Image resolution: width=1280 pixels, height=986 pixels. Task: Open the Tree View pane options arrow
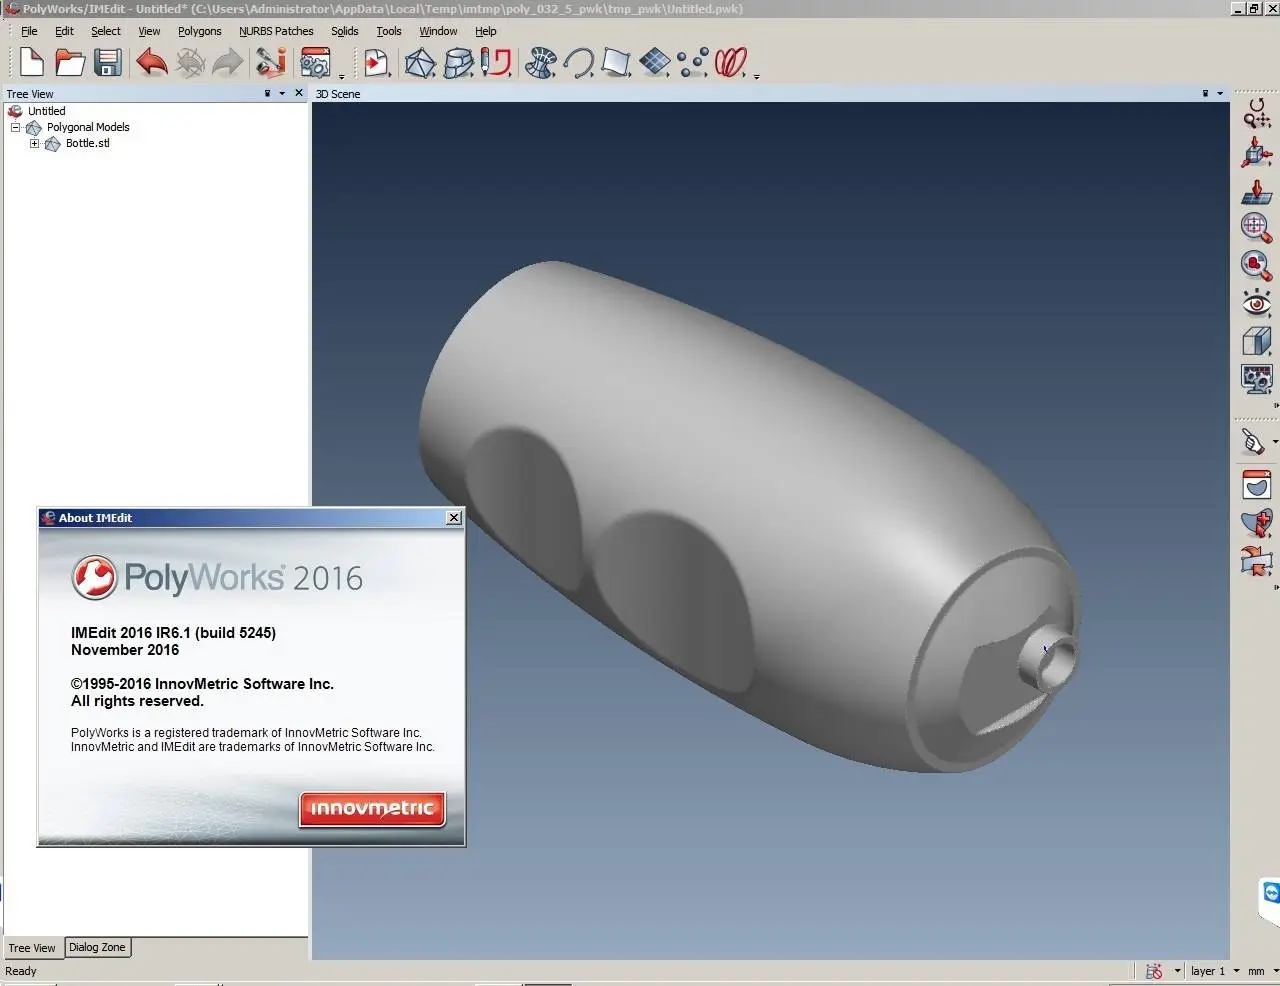coord(282,93)
